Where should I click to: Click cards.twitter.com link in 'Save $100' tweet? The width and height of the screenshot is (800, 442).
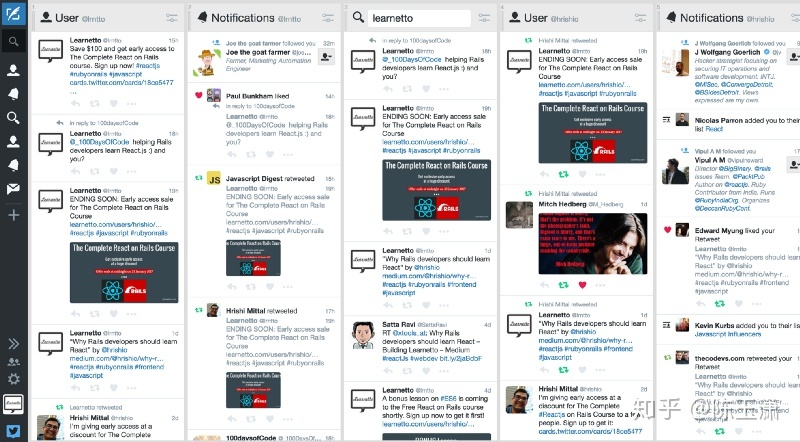(121, 83)
